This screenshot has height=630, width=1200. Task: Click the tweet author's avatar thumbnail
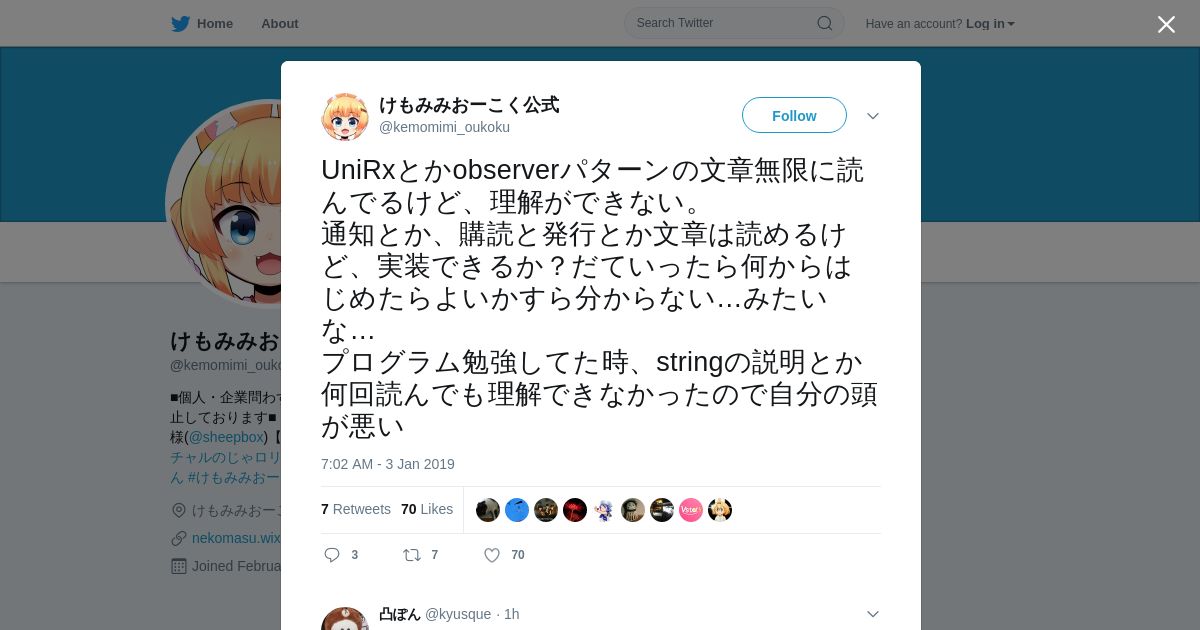(345, 116)
